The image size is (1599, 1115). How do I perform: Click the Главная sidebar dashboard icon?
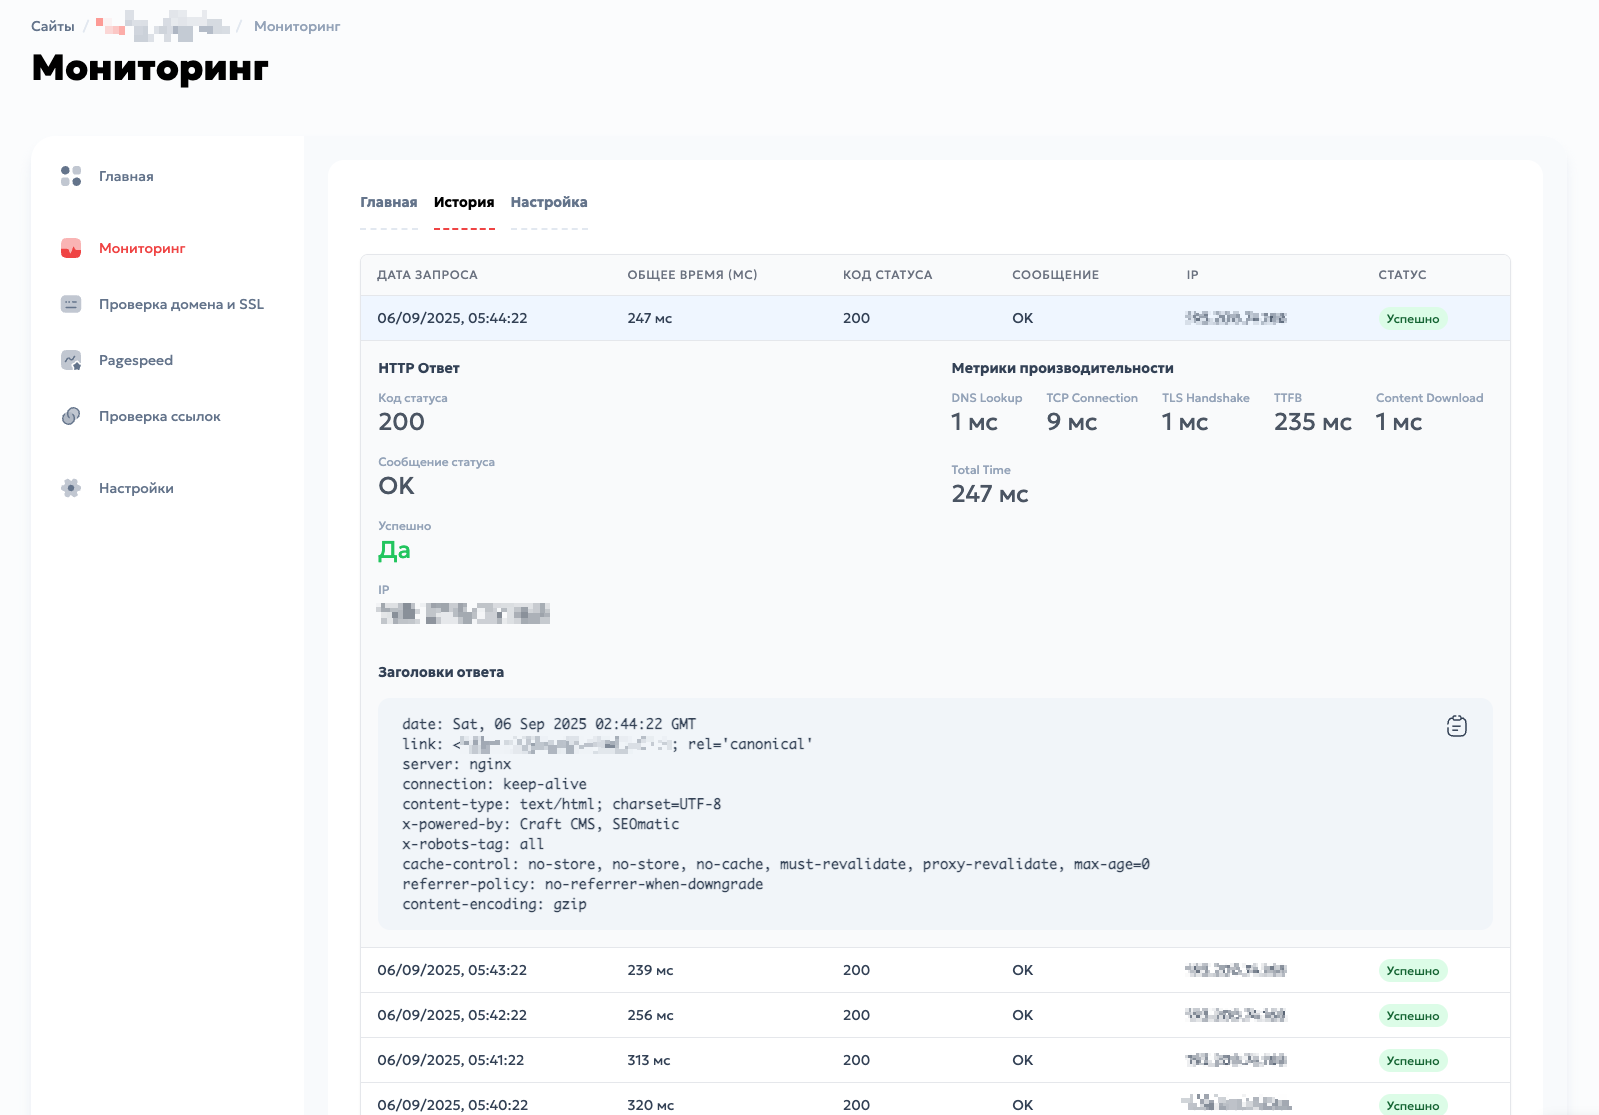coord(71,176)
